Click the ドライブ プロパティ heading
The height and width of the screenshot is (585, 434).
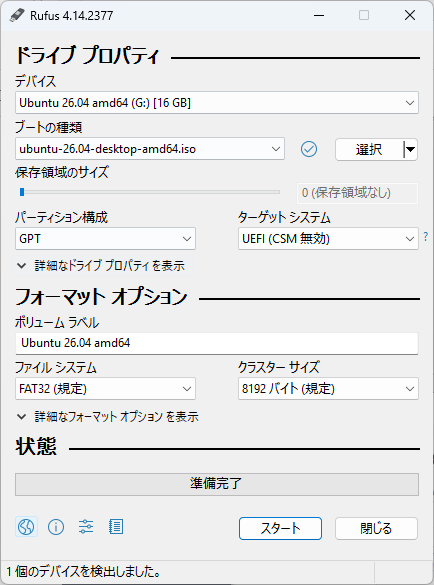(88, 56)
